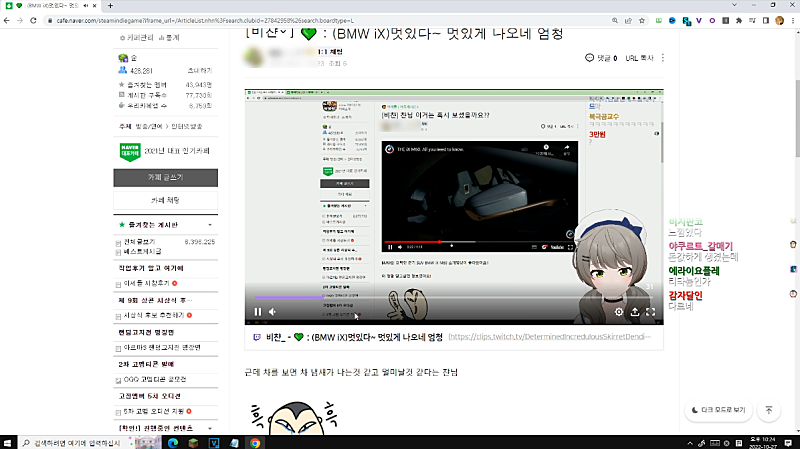Click the address bar URL
The image size is (800, 449).
(205, 20)
